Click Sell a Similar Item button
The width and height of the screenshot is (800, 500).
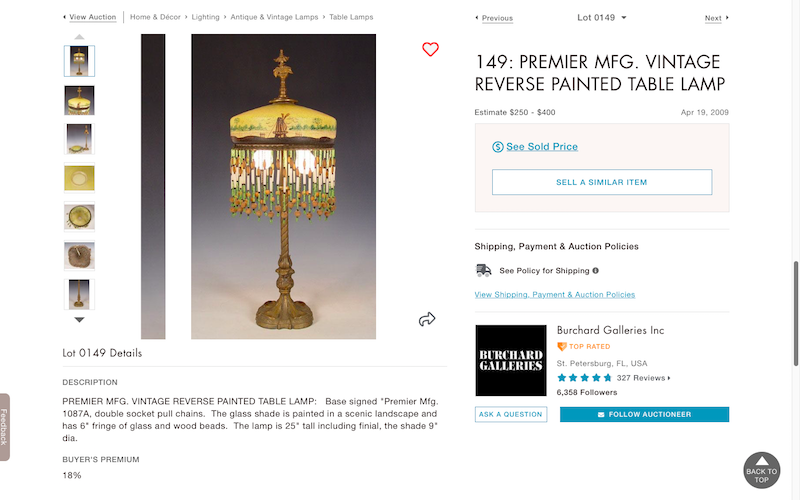(x=602, y=182)
